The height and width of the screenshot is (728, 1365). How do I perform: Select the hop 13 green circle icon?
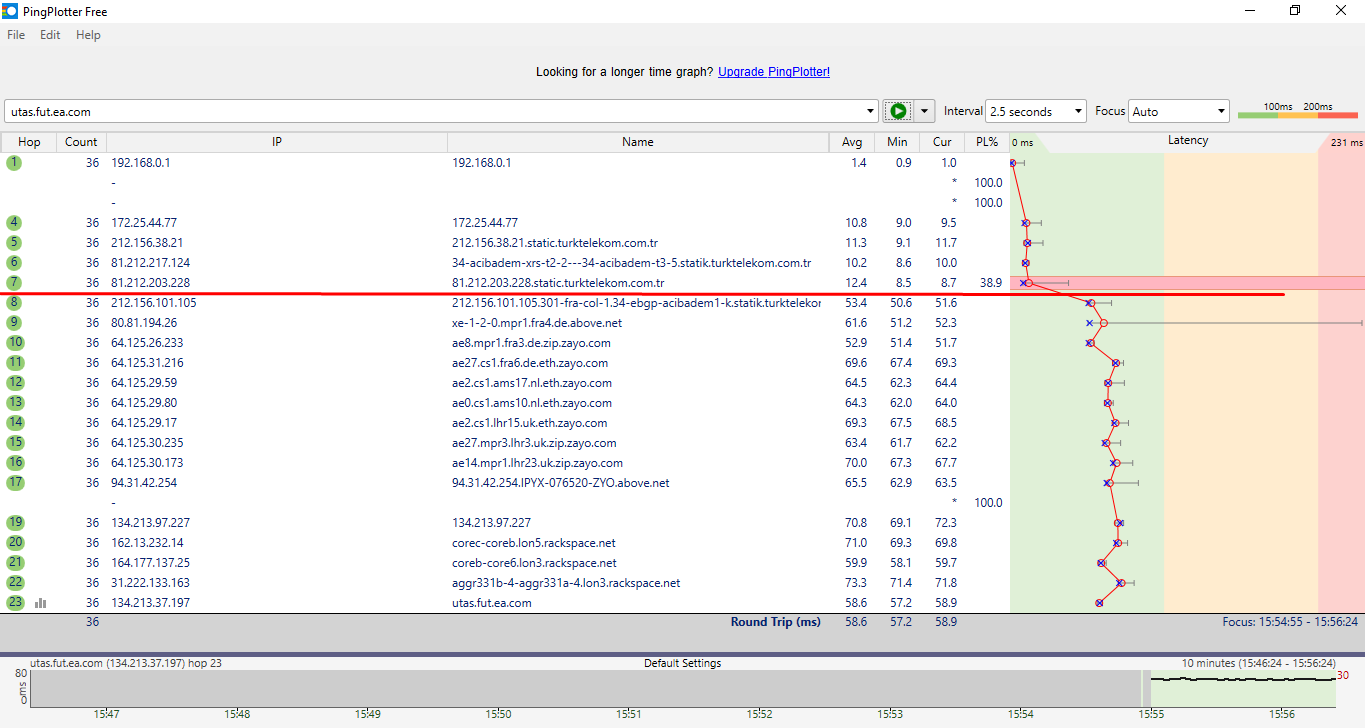pyautogui.click(x=14, y=402)
